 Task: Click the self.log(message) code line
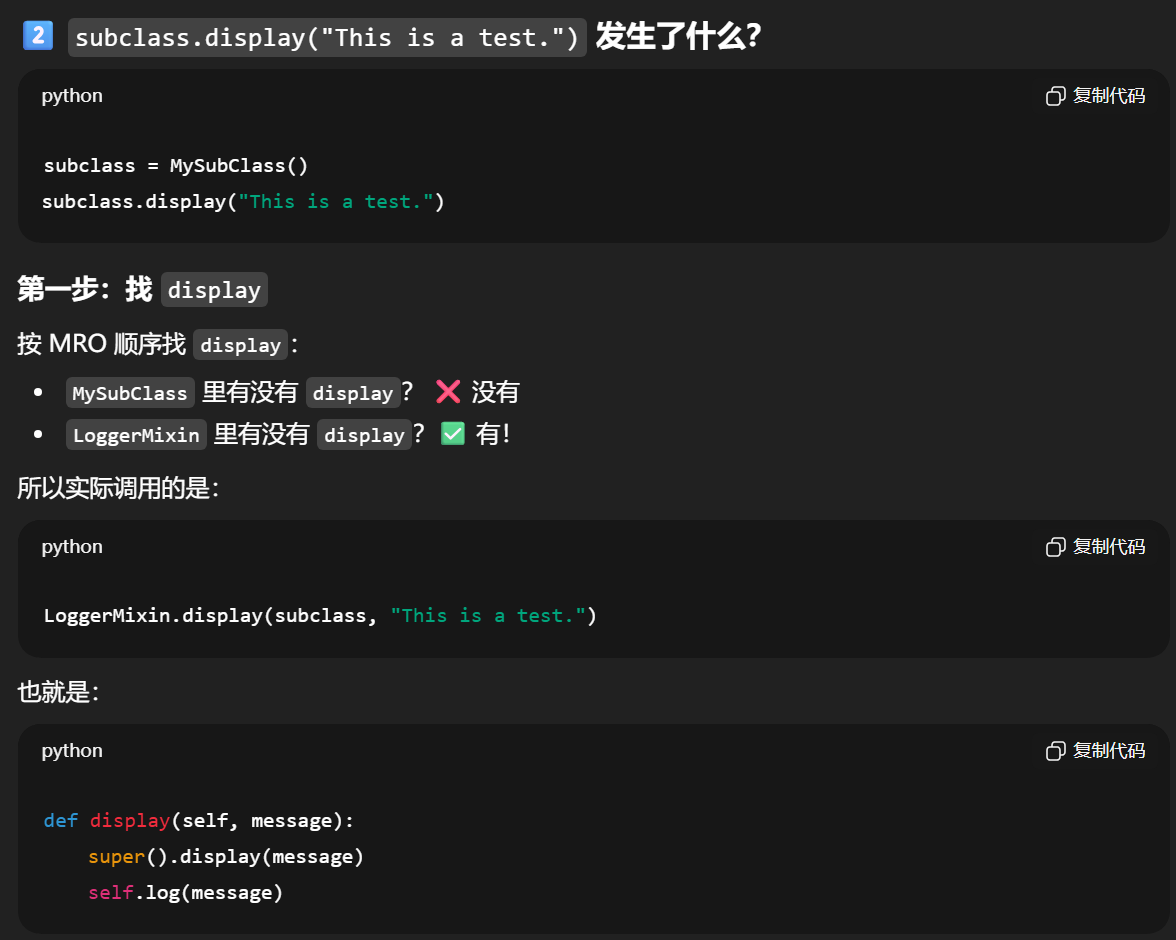[186, 892]
